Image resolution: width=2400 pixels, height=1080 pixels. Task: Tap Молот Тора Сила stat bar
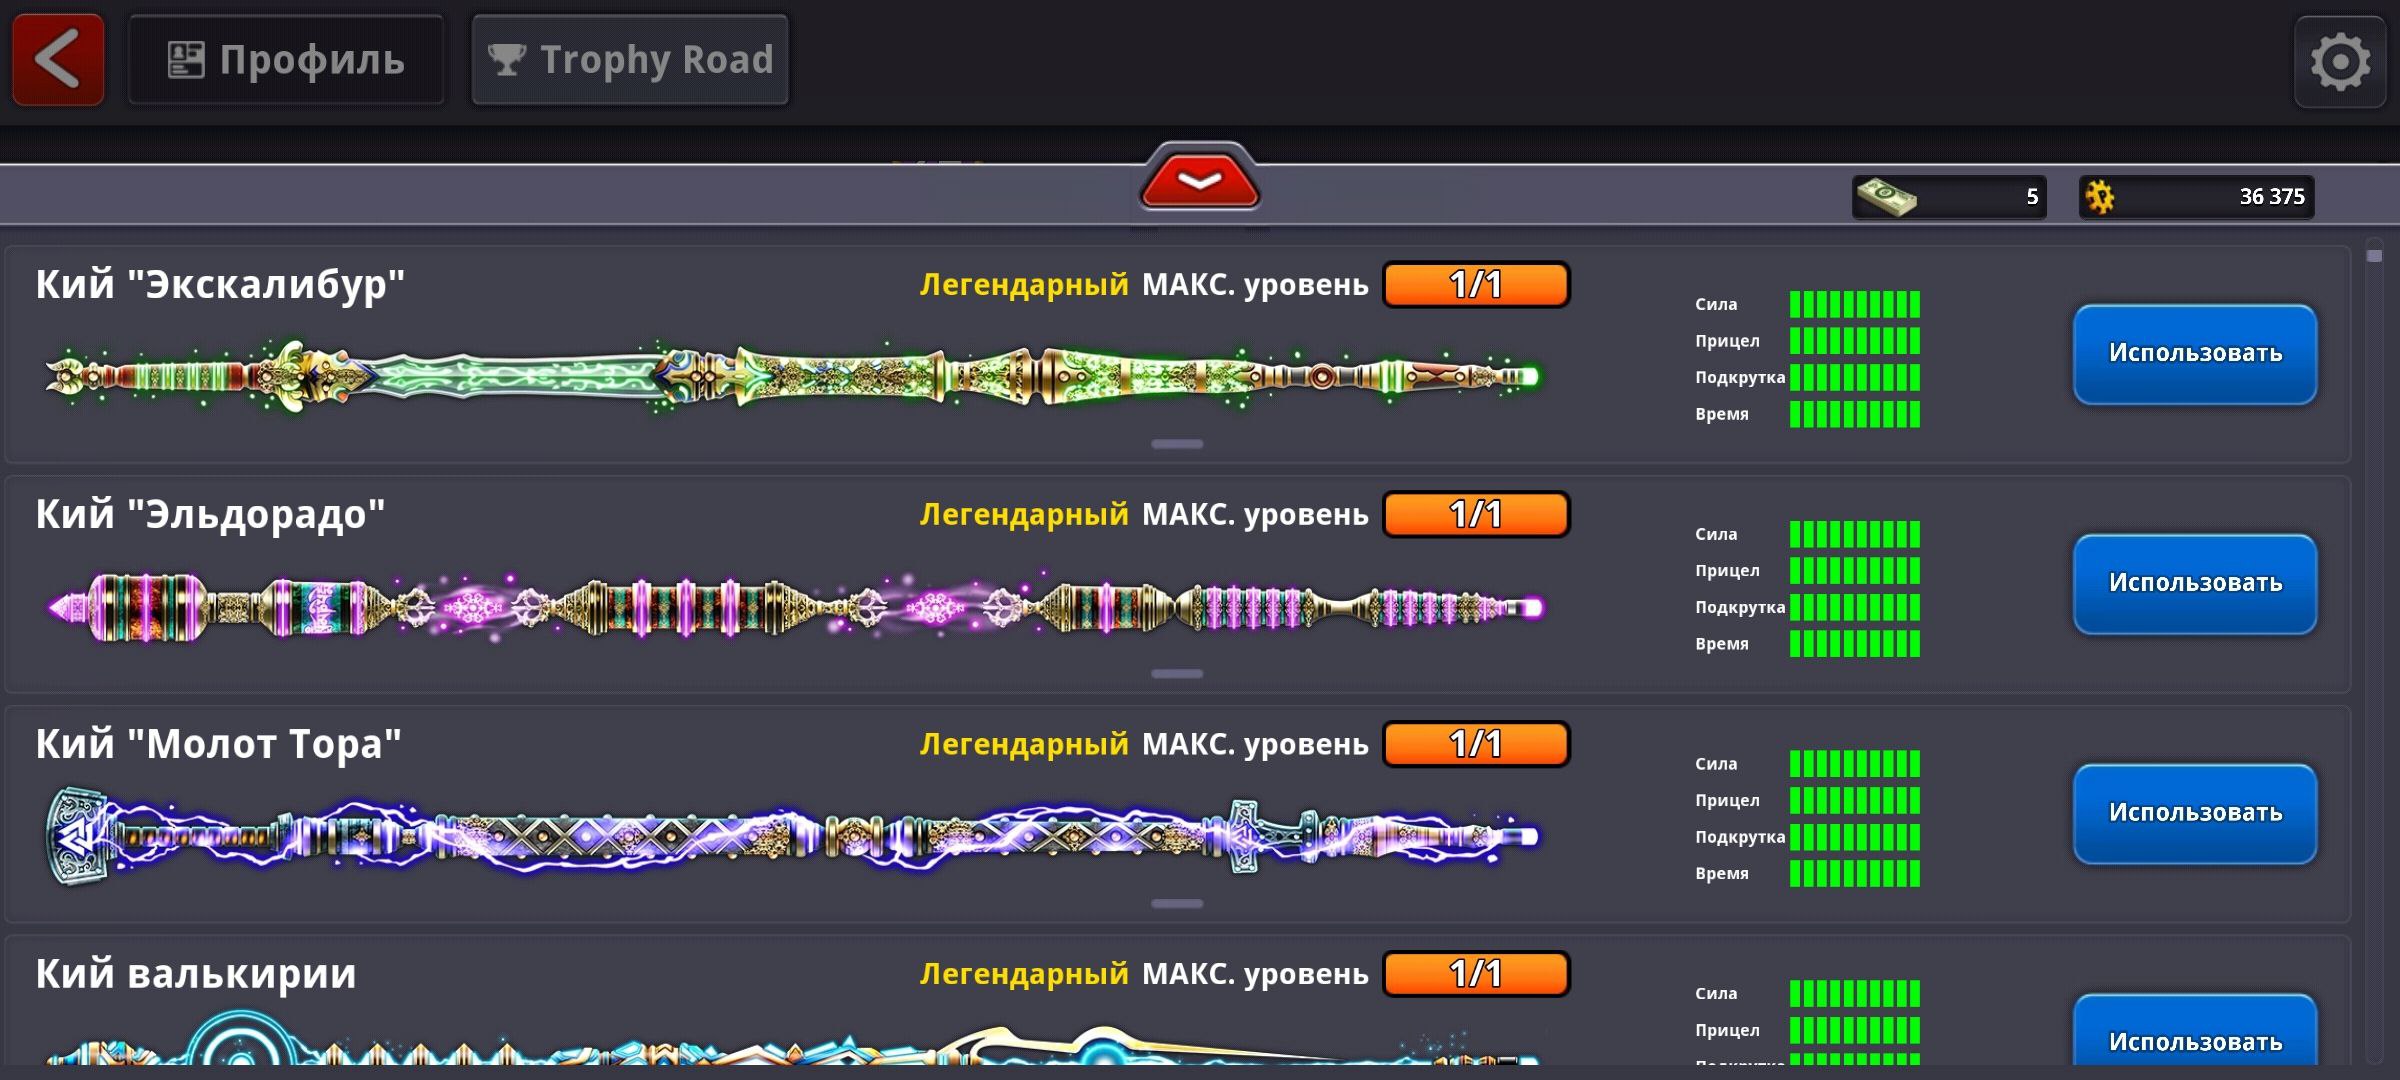coord(1855,764)
